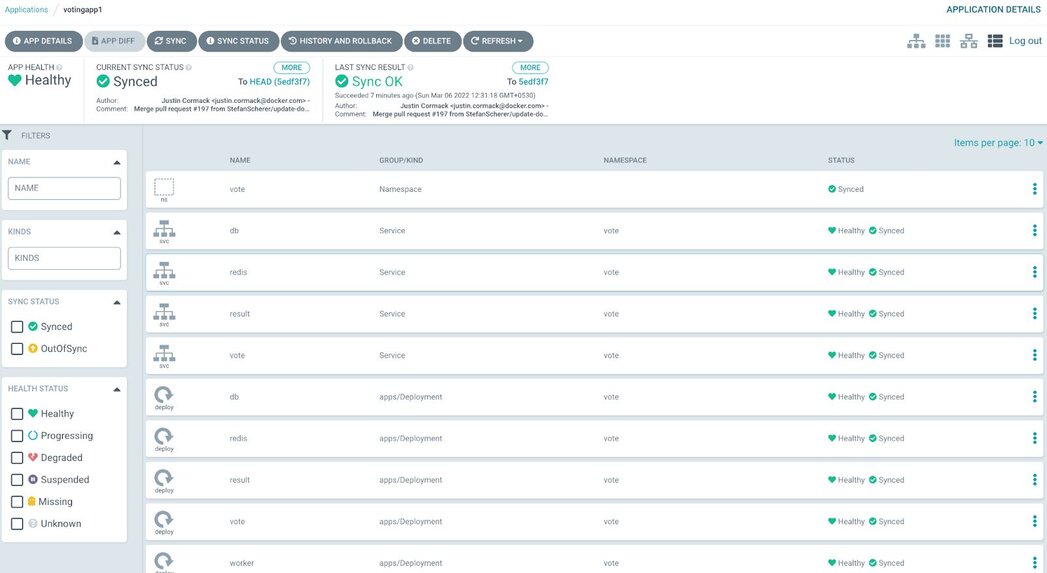Image resolution: width=1047 pixels, height=573 pixels.
Task: Collapse the KINDS filter section
Action: [x=117, y=232]
